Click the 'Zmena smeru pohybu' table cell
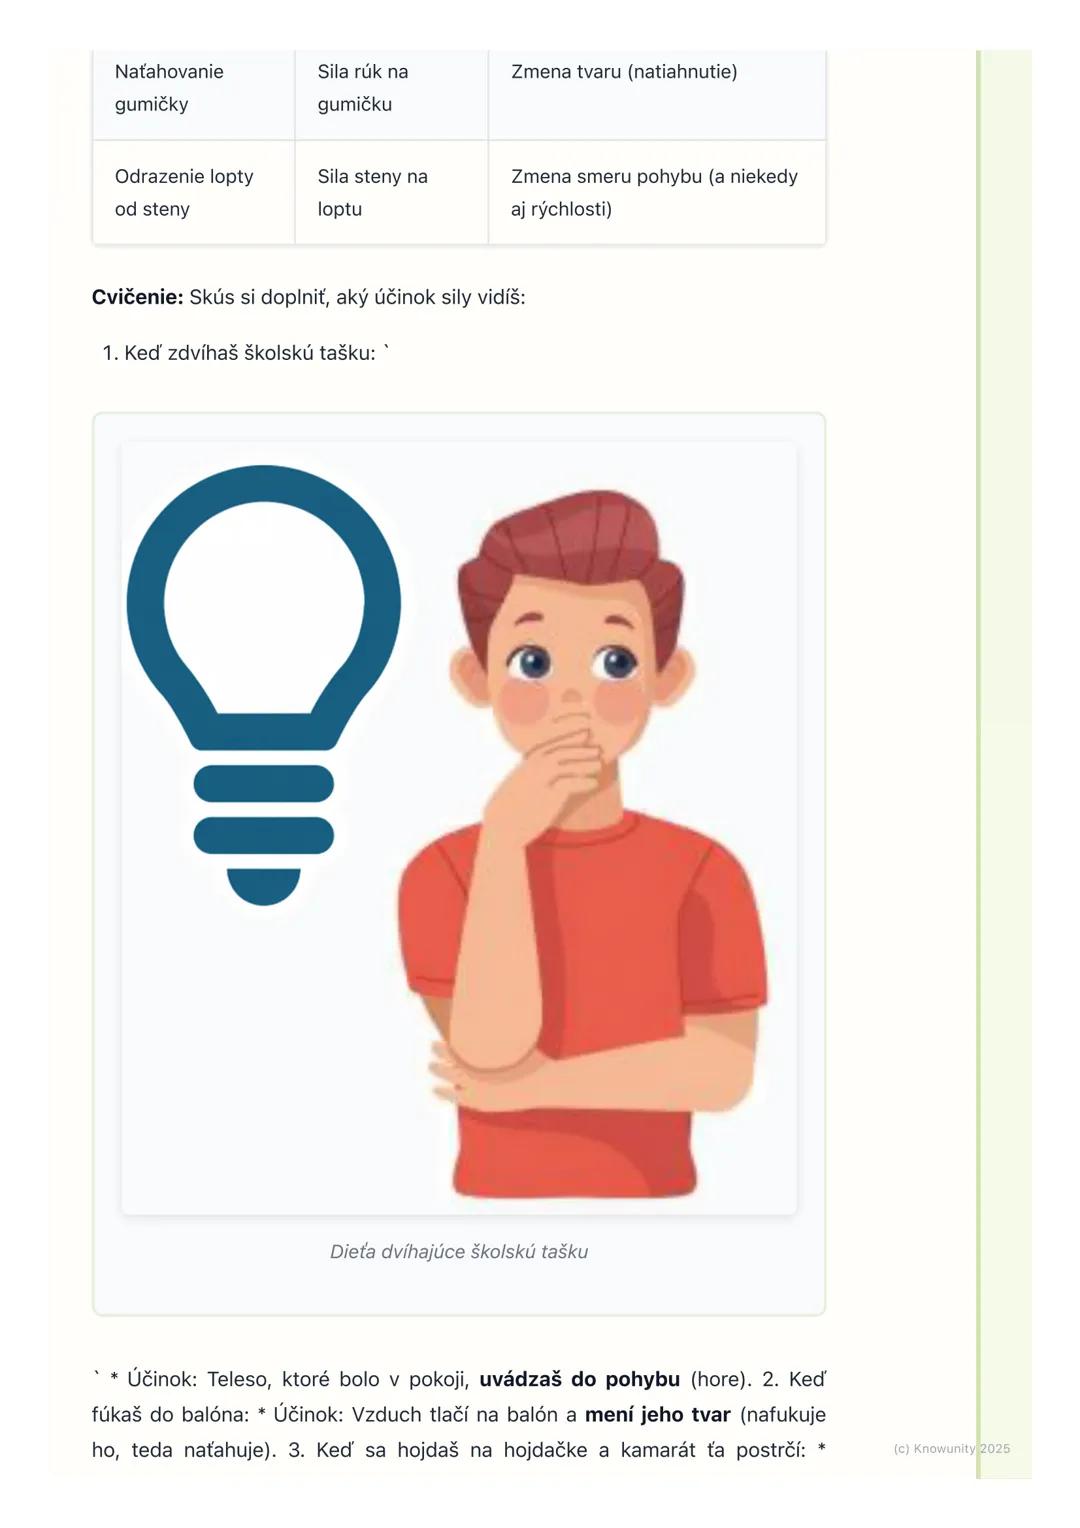The image size is (1080, 1528). (x=657, y=192)
